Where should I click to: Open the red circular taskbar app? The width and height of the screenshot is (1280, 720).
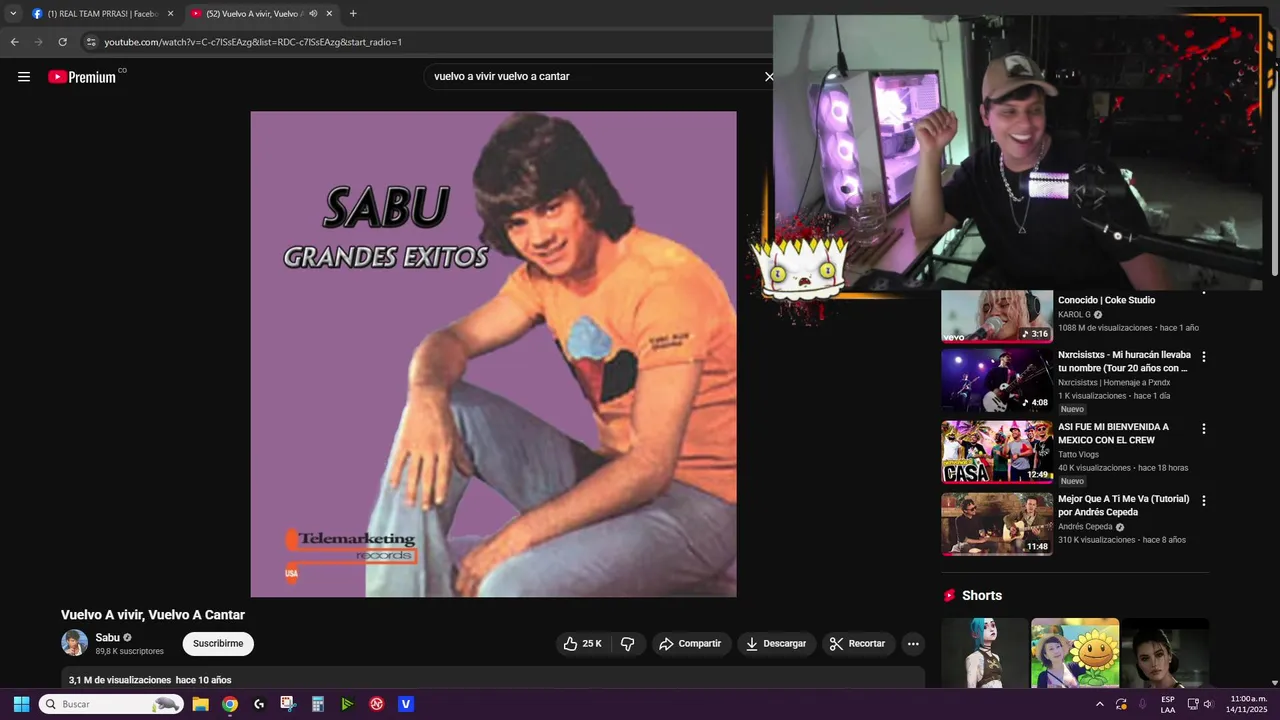point(377,704)
